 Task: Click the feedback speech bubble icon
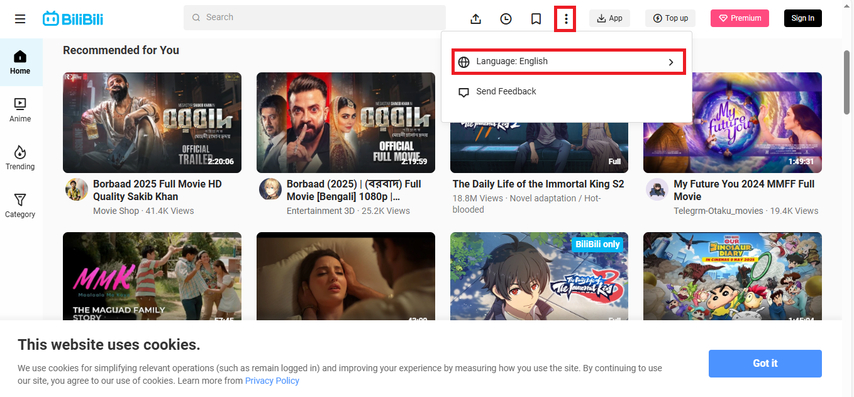[463, 92]
